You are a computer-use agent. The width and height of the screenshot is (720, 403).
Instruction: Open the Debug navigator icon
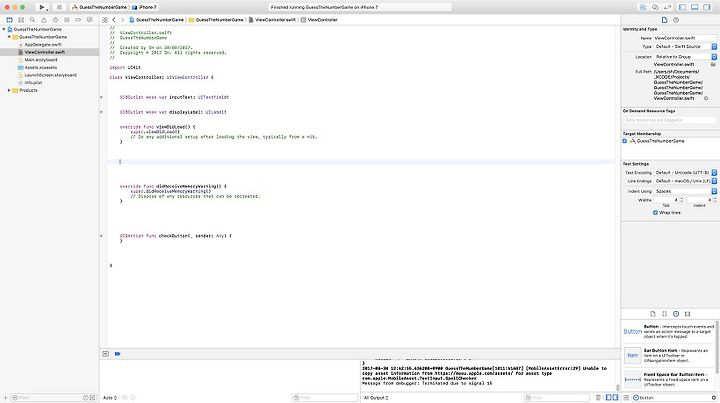(67, 20)
